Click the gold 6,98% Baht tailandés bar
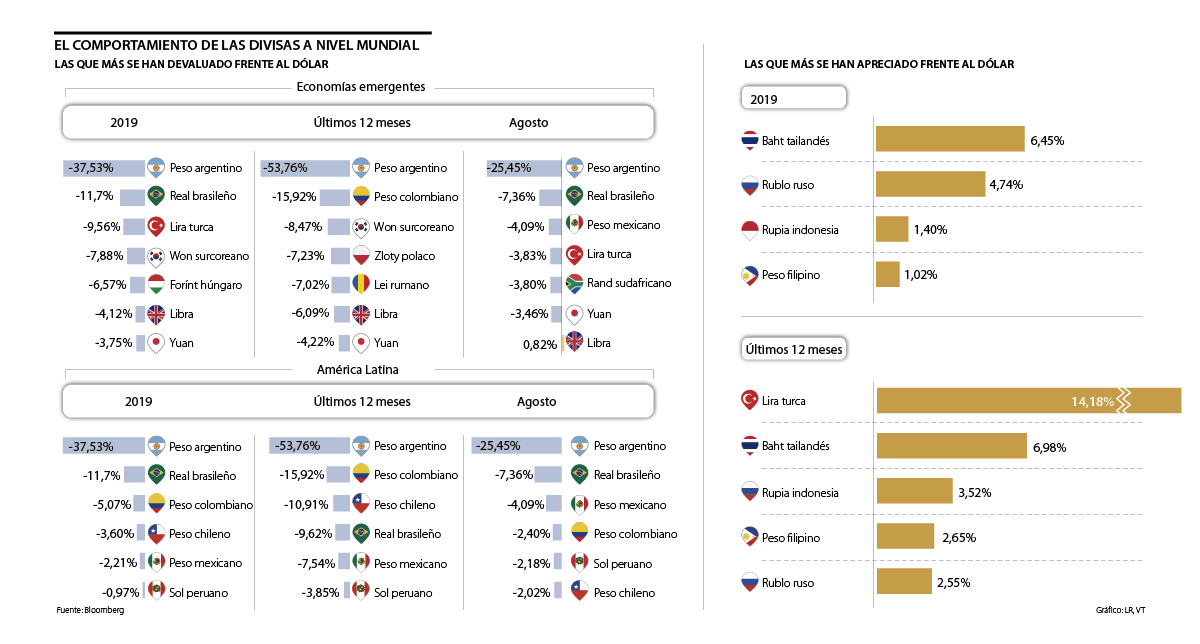This screenshot has width=1200, height=644. [x=951, y=446]
